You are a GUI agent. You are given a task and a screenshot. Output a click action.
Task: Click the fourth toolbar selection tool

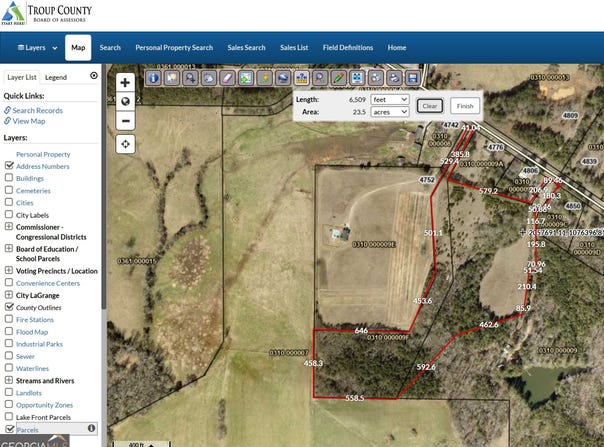(208, 78)
